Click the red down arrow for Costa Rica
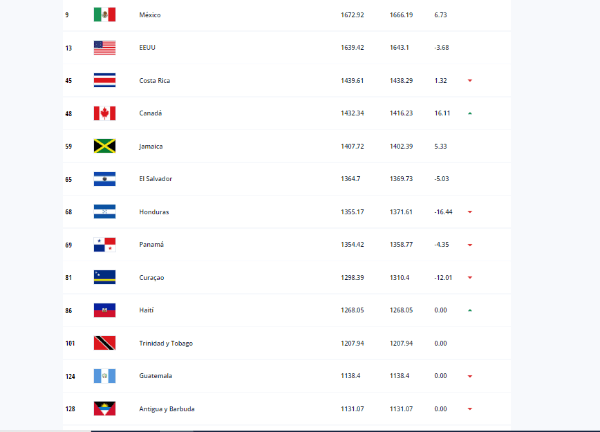600x432 pixels. (470, 81)
